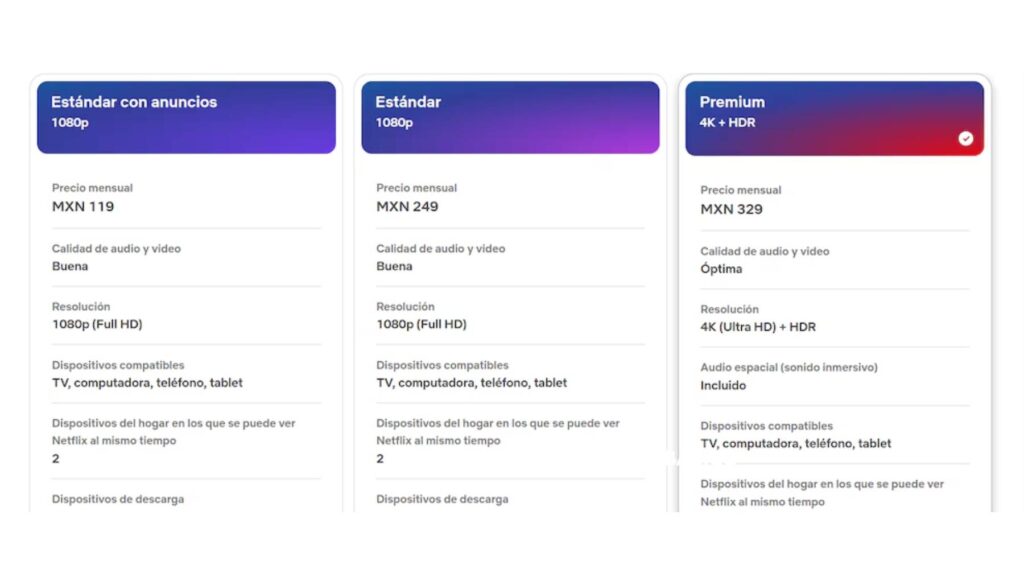Image resolution: width=1024 pixels, height=569 pixels.
Task: Click 1080p subtitle under Estándar con anuncios
Action: coord(69,122)
